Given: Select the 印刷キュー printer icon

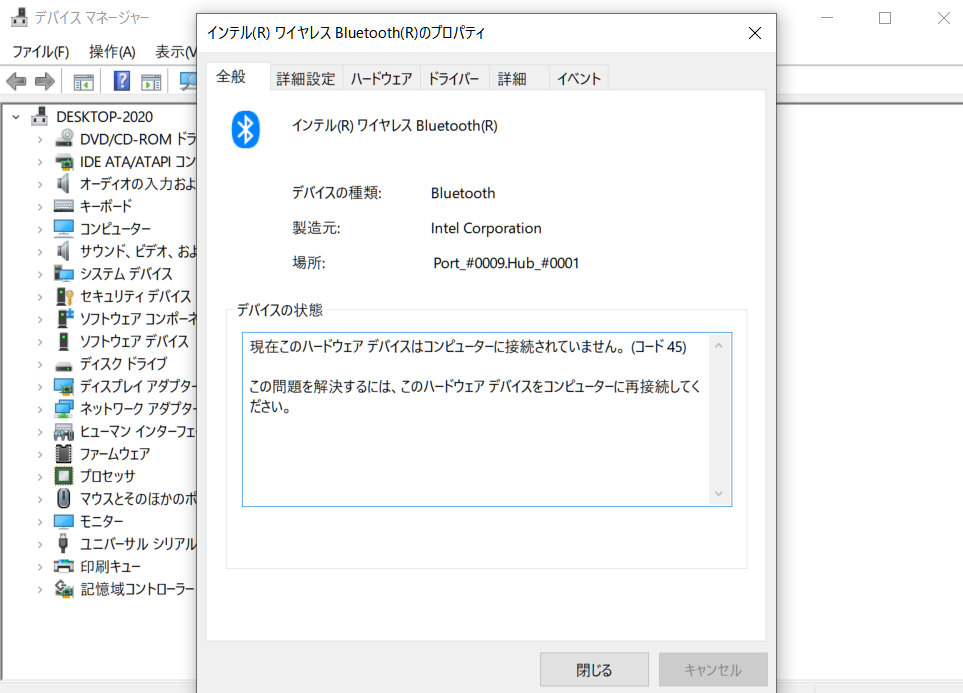Looking at the screenshot, I should coord(64,566).
